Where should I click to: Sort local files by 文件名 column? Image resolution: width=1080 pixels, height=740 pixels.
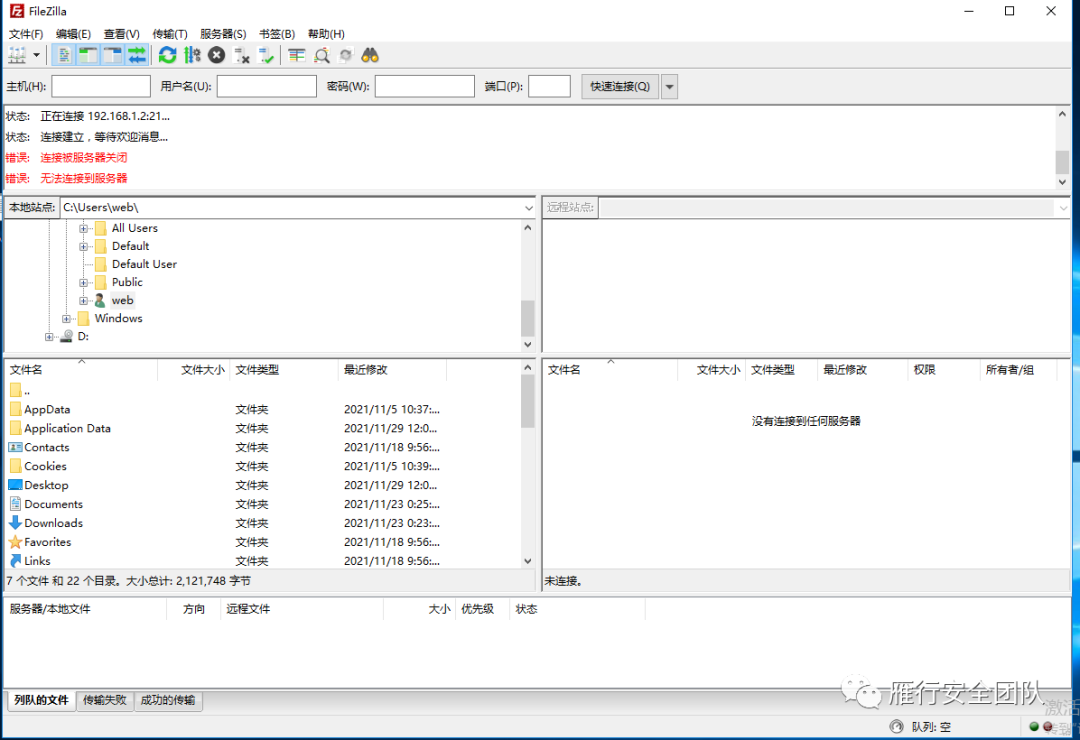81,370
